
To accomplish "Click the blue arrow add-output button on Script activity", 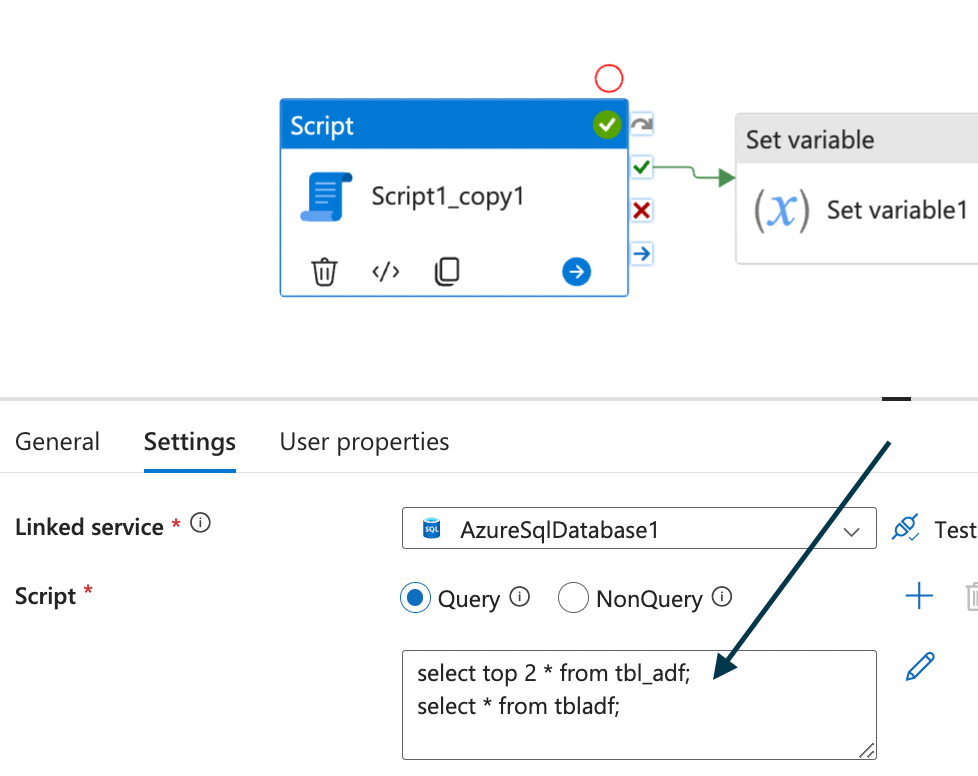I will pos(576,272).
